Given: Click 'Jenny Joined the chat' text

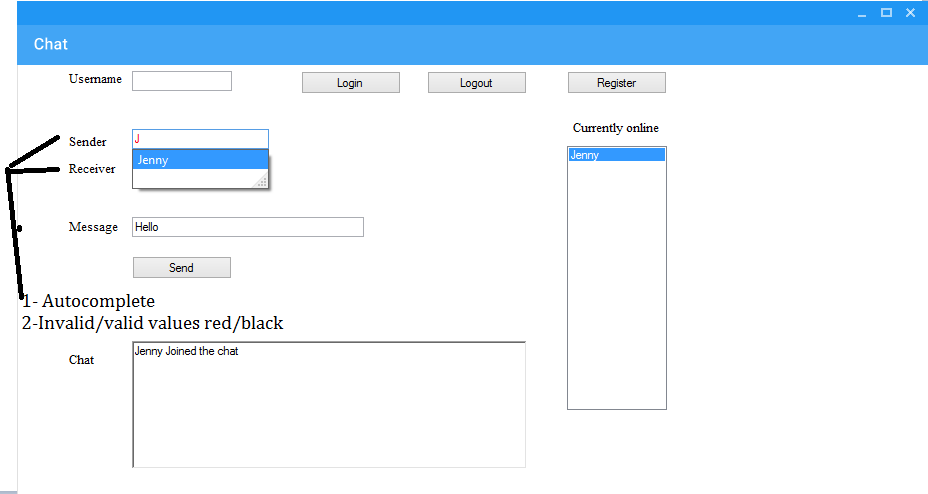Looking at the screenshot, I should [x=186, y=351].
